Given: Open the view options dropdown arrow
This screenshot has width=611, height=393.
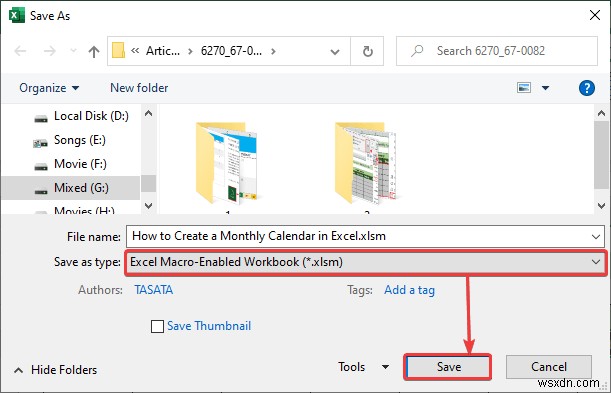Looking at the screenshot, I should [546, 88].
